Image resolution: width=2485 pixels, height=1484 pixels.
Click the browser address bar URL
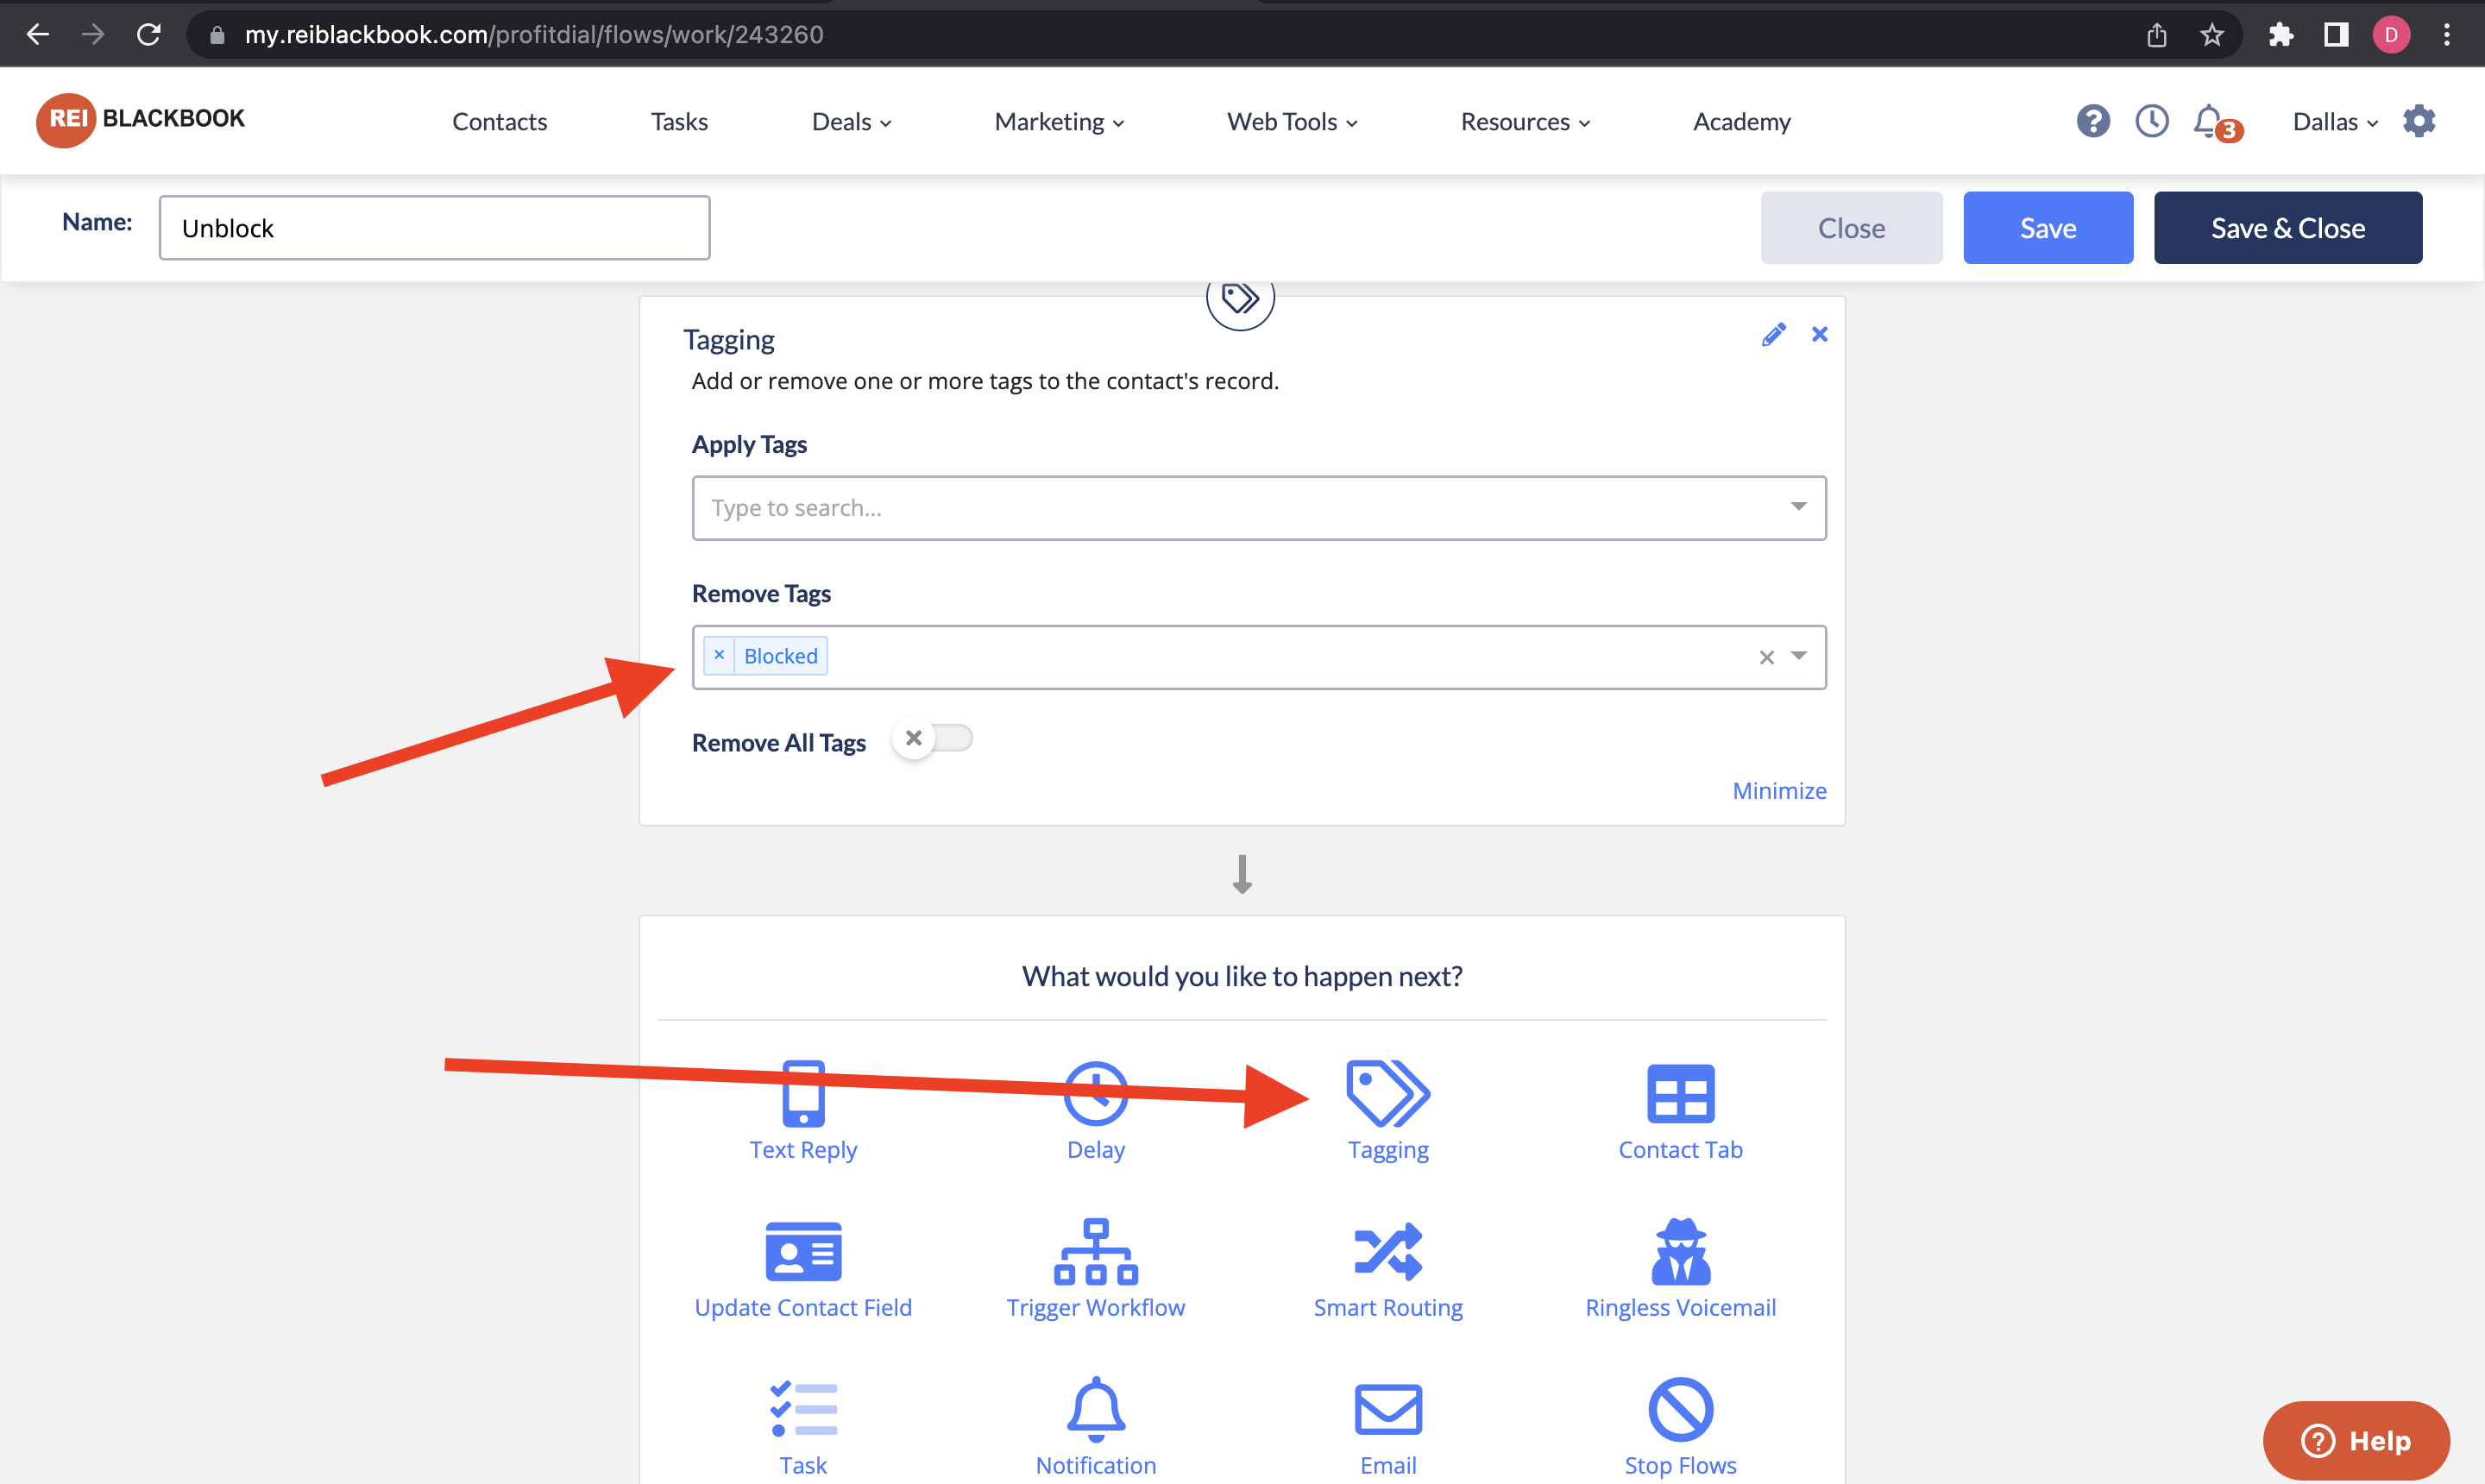point(534,35)
